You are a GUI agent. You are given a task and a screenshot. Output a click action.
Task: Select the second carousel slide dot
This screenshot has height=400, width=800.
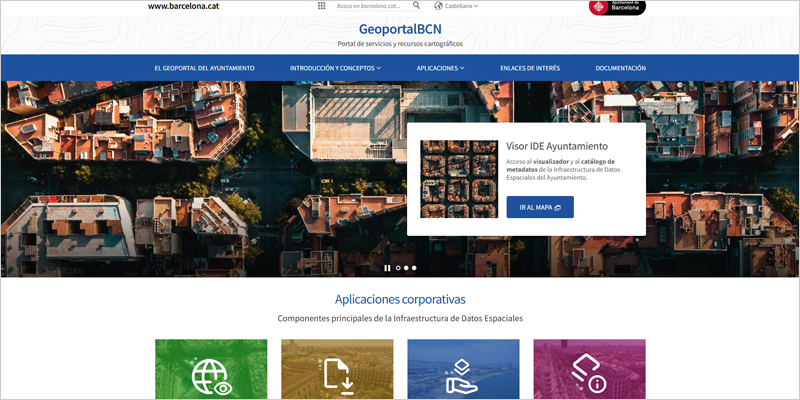[x=406, y=267]
